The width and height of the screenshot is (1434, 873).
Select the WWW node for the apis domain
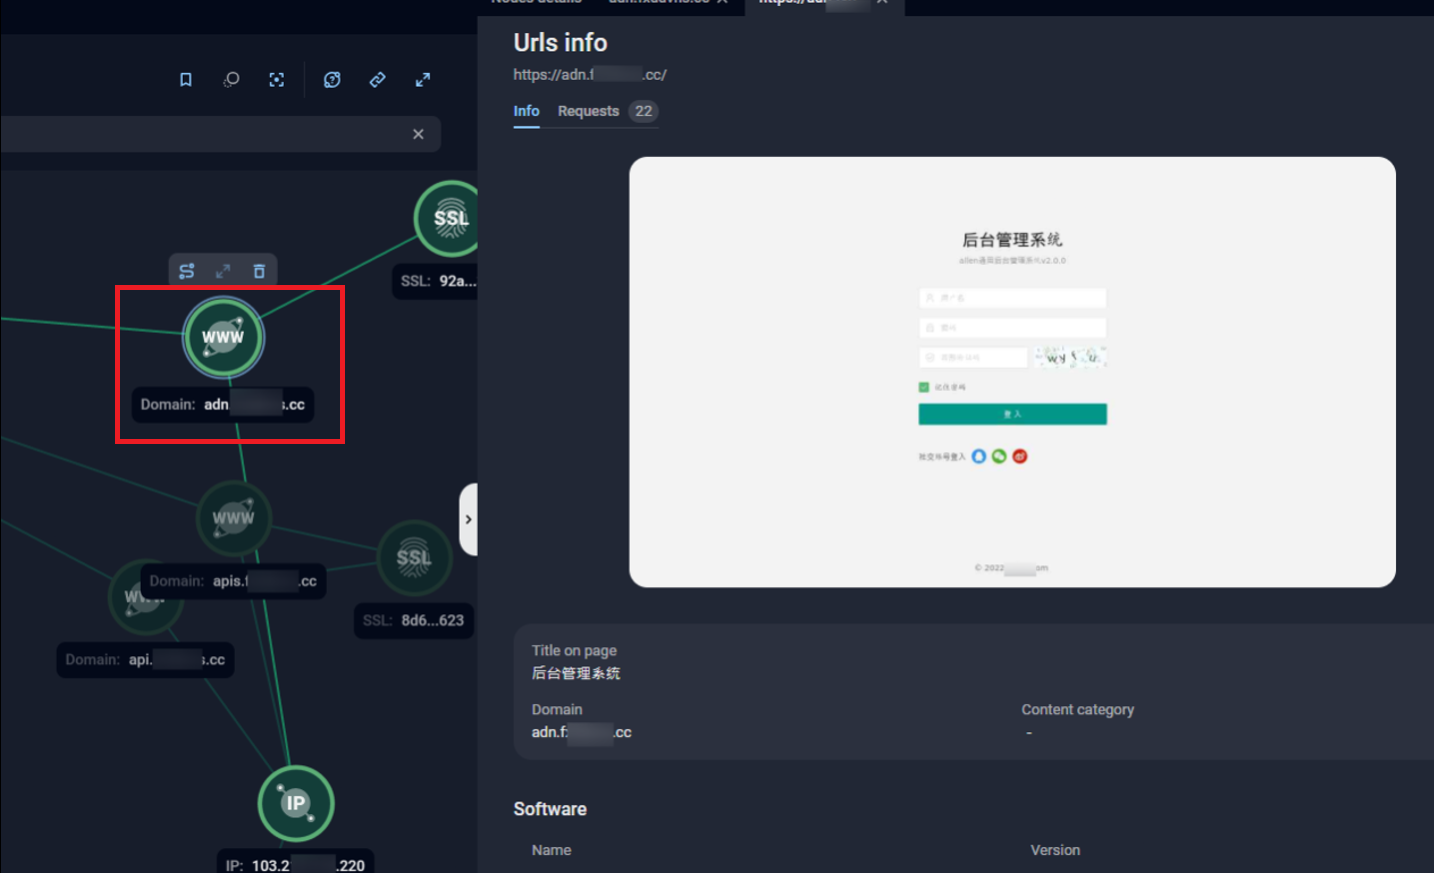234,518
